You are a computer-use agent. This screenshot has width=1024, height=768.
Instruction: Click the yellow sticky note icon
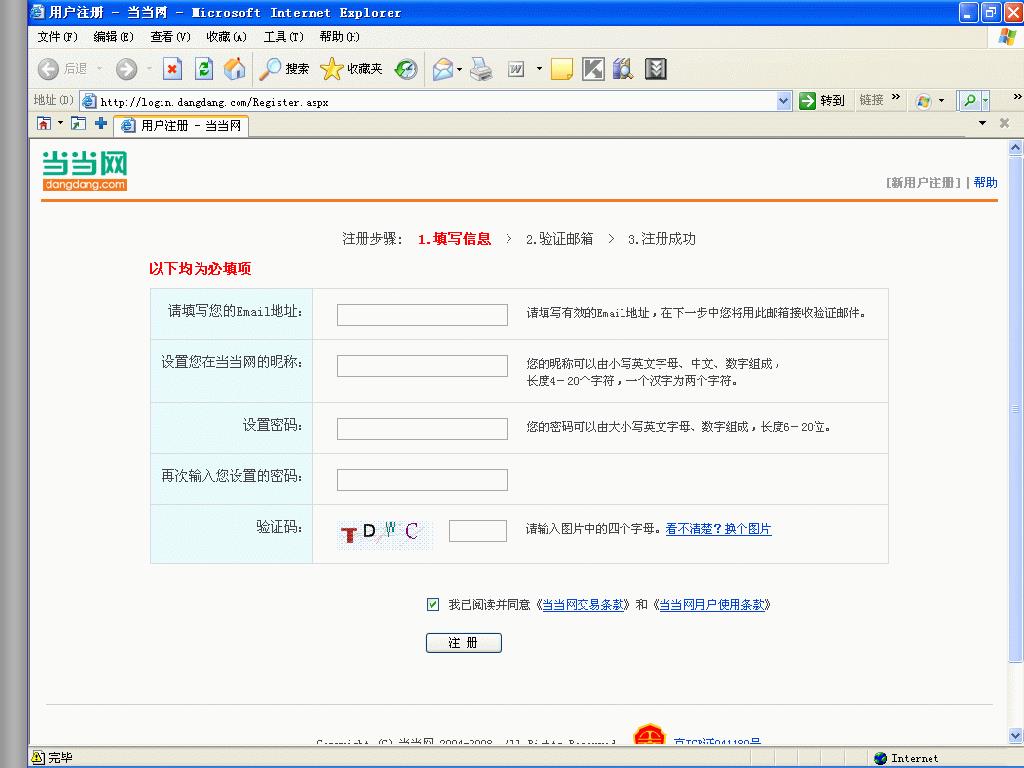(562, 69)
